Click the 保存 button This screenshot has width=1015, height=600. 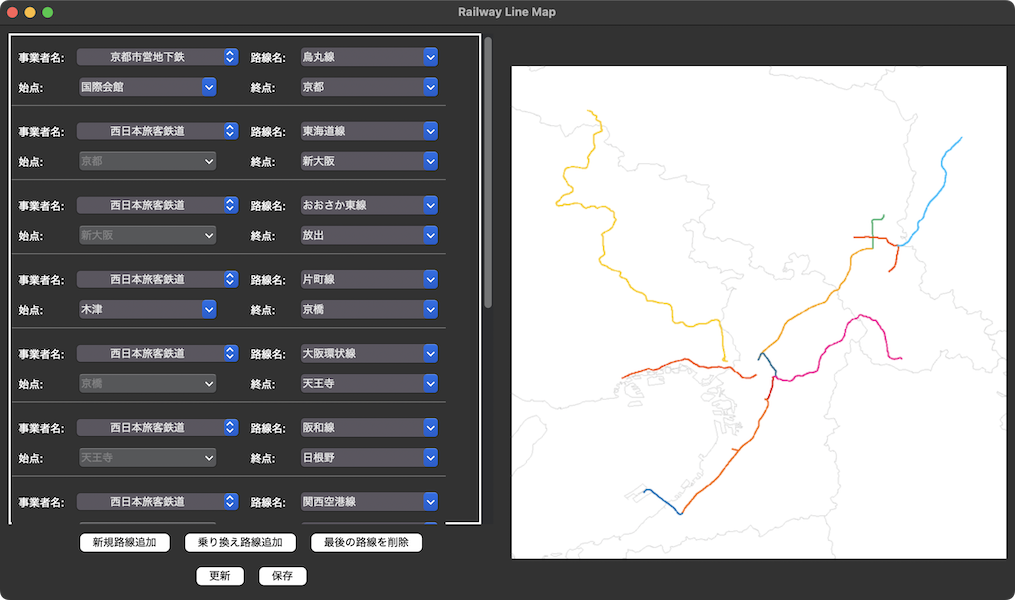(x=282, y=576)
